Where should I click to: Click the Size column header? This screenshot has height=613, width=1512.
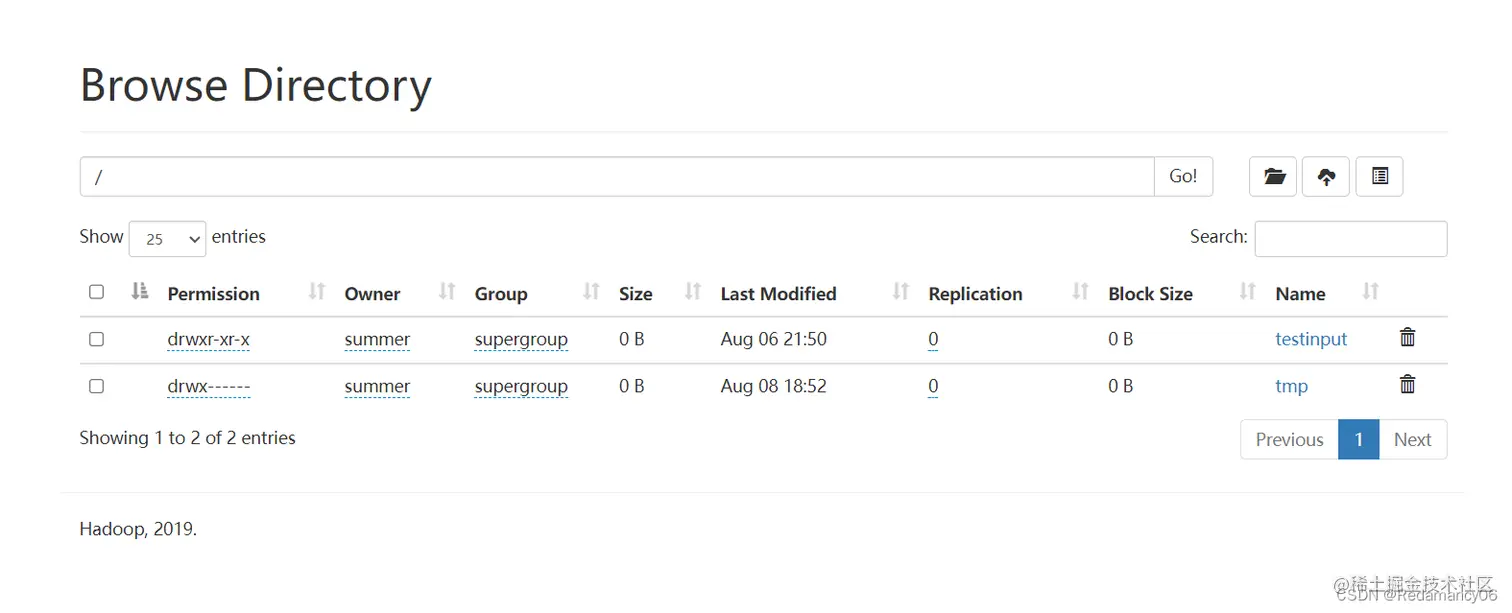tap(635, 294)
